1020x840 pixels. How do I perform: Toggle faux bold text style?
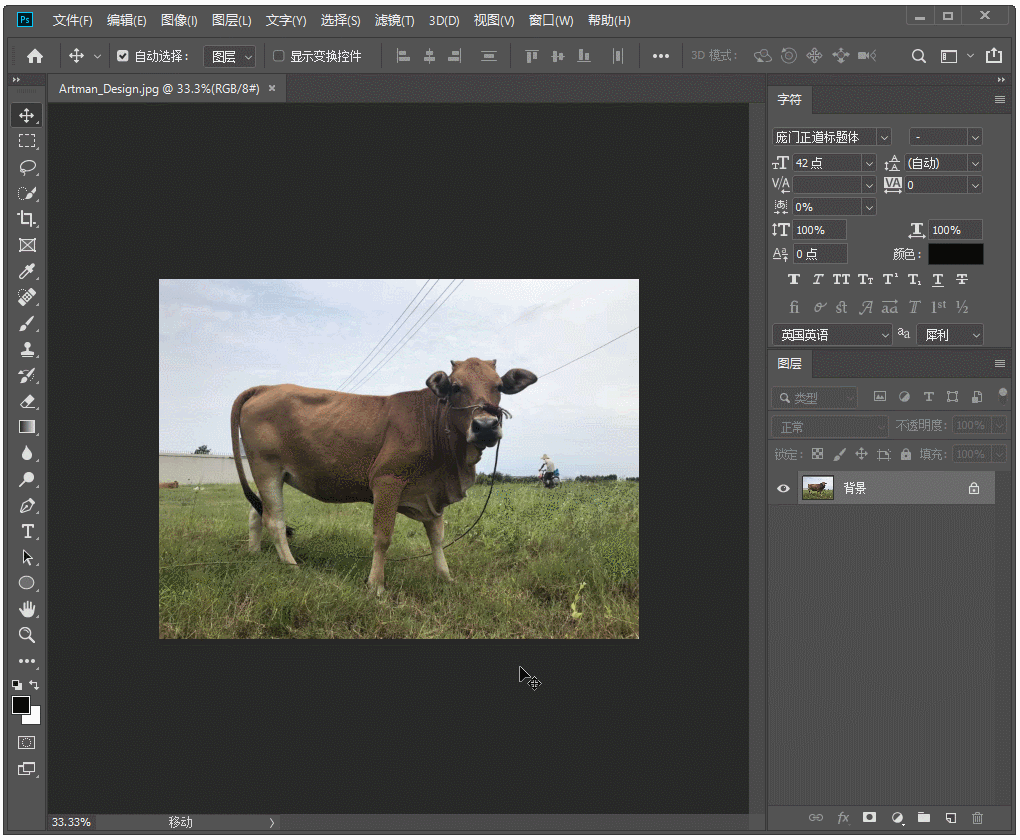coord(794,280)
